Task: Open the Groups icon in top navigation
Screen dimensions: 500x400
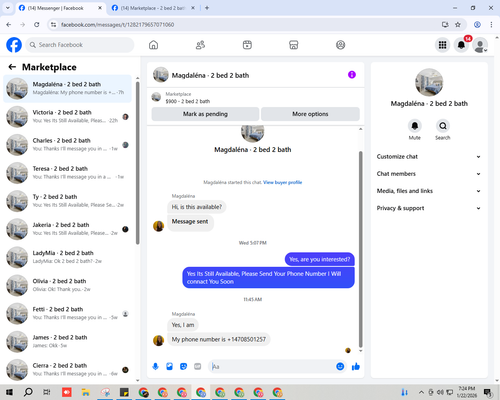Action: (340, 45)
